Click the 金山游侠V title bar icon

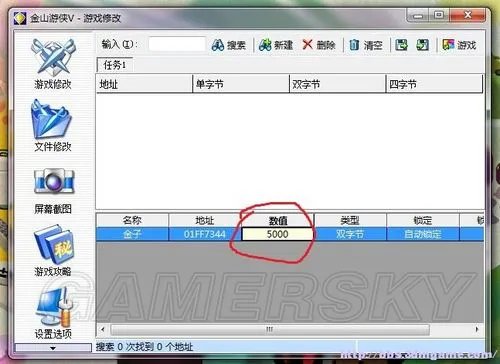click(20, 18)
